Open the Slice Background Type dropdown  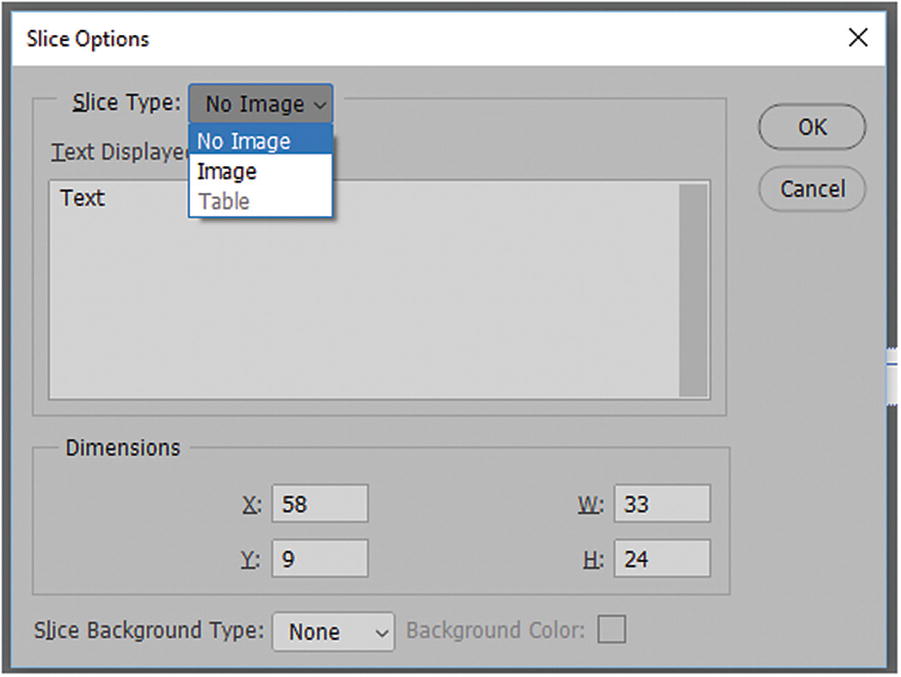[332, 631]
